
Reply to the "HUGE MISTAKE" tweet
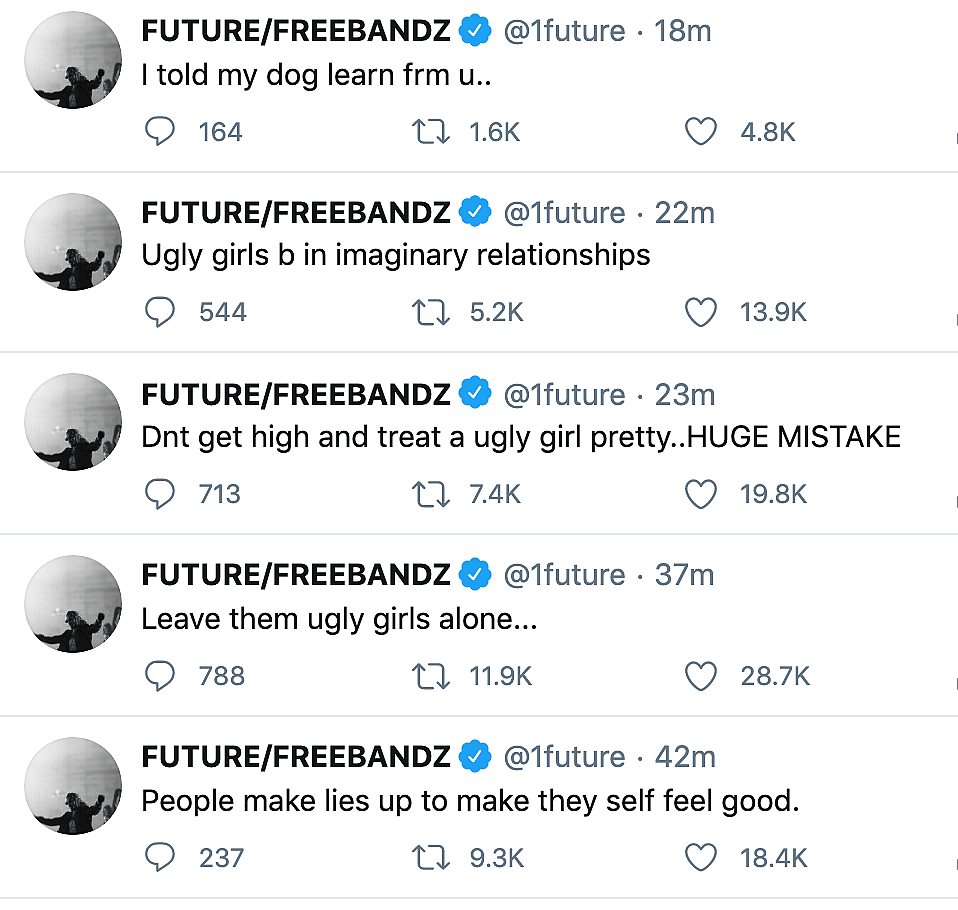click(x=161, y=494)
